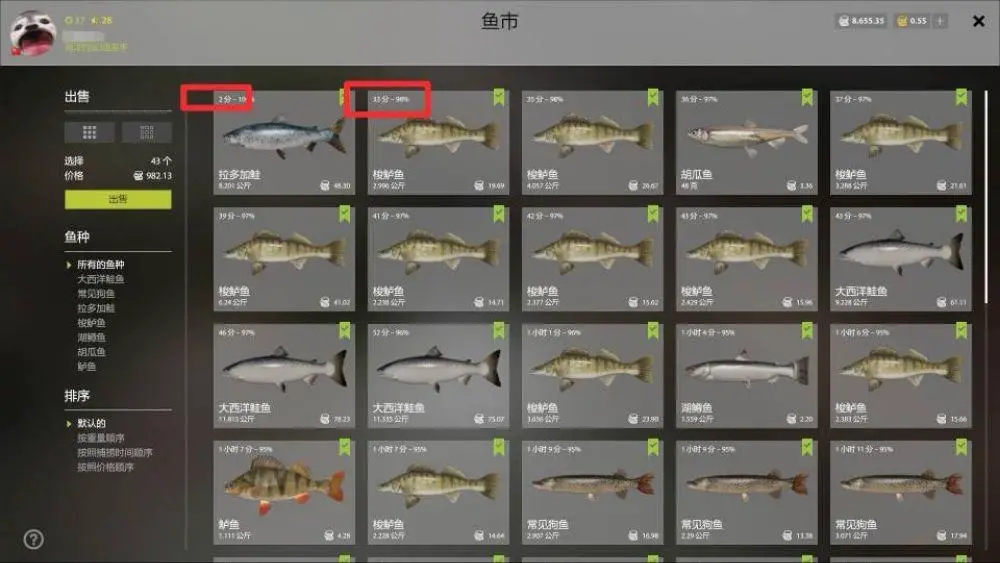The height and width of the screenshot is (563, 1000).
Task: Open the silver coins balance icon
Action: pos(844,21)
